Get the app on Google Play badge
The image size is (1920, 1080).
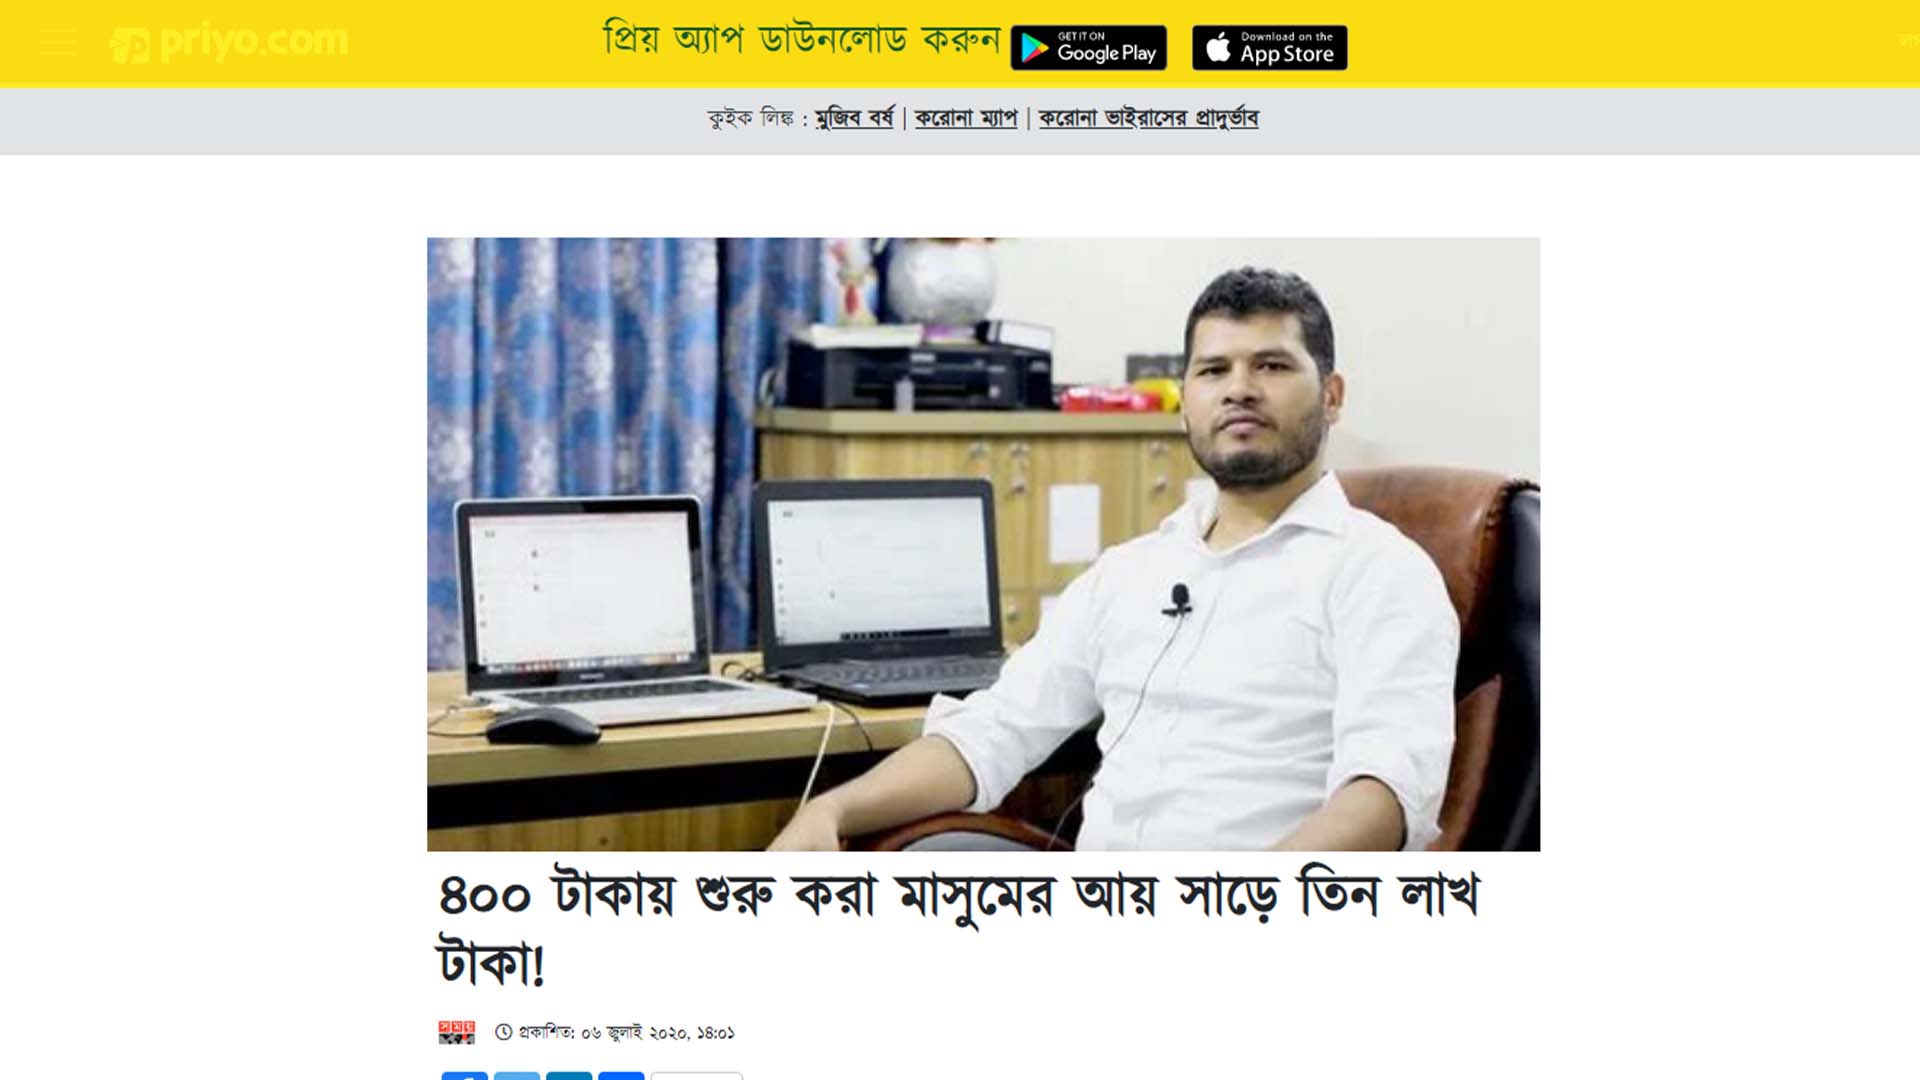[x=1089, y=47]
